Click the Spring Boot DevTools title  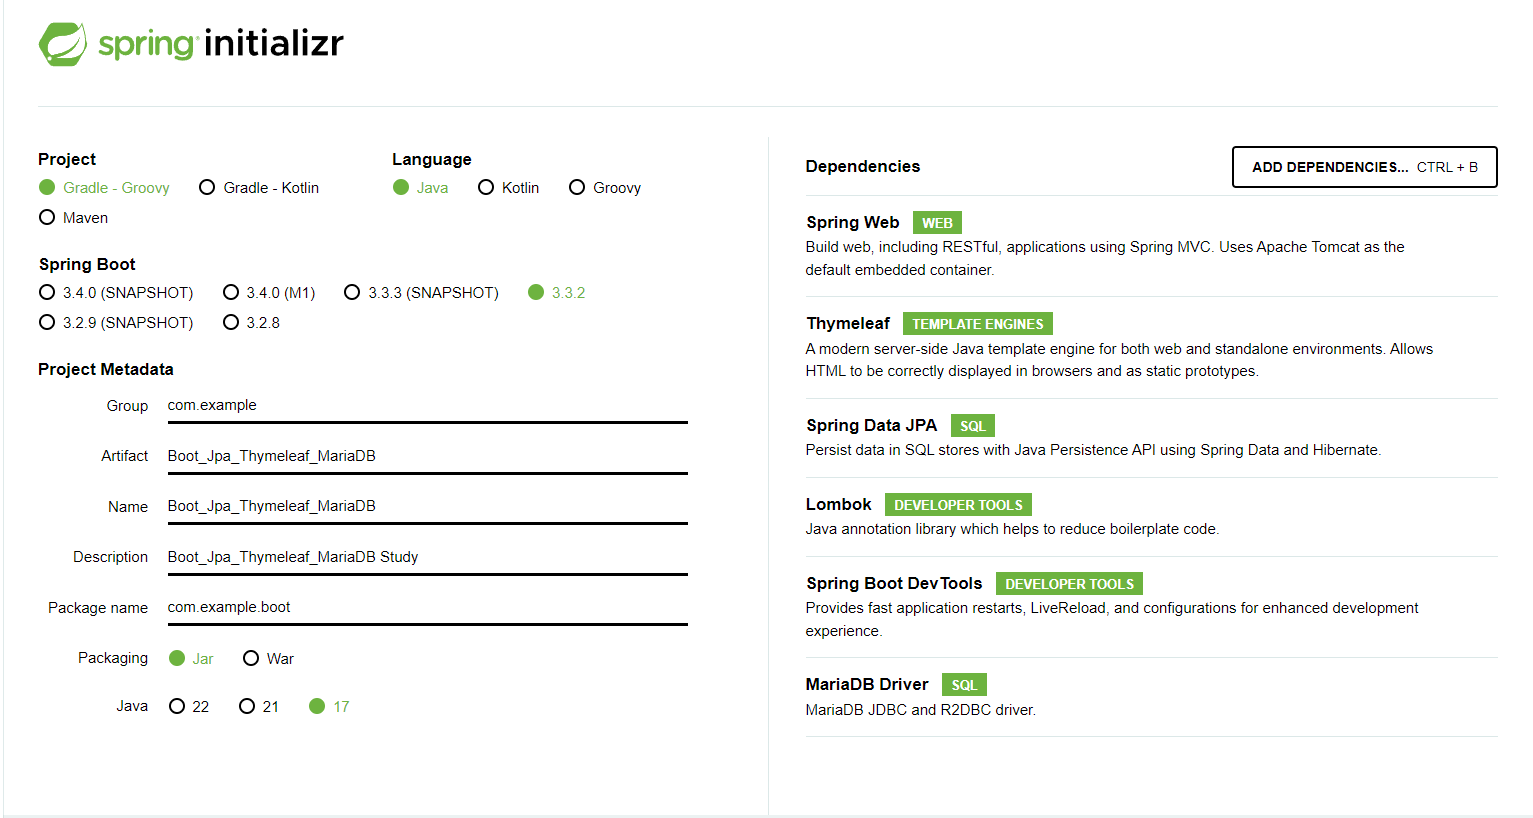[x=894, y=583]
